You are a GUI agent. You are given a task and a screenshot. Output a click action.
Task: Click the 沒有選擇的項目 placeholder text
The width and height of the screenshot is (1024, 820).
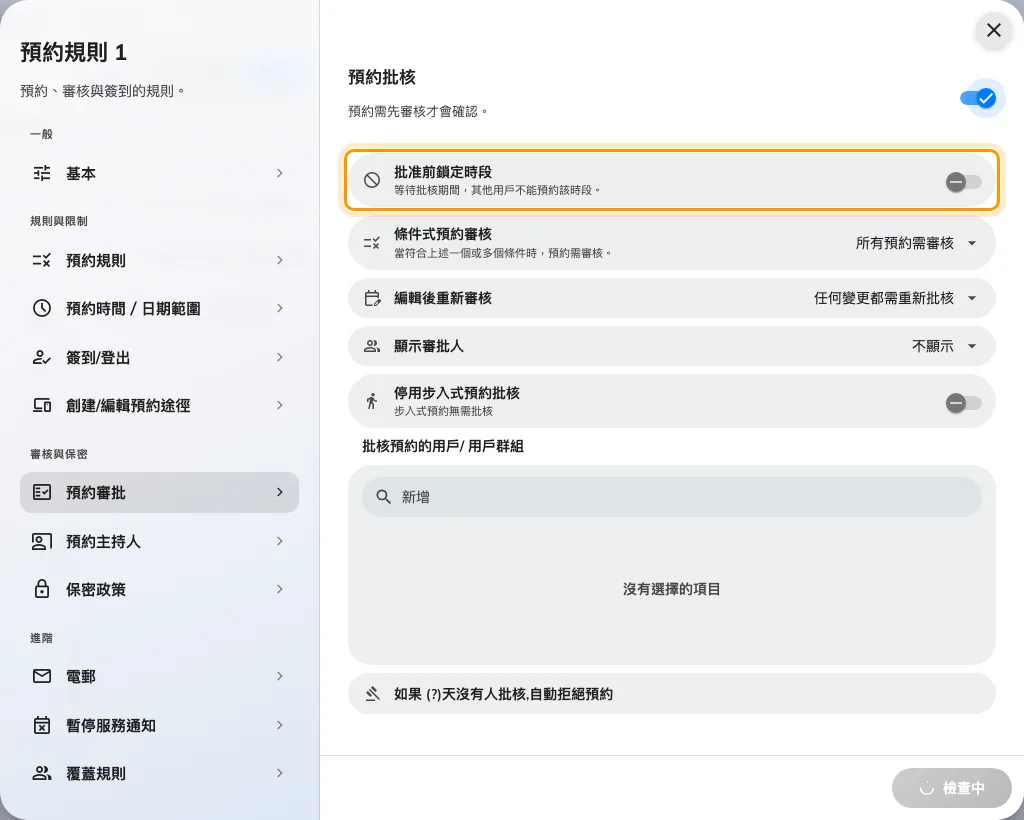[671, 589]
